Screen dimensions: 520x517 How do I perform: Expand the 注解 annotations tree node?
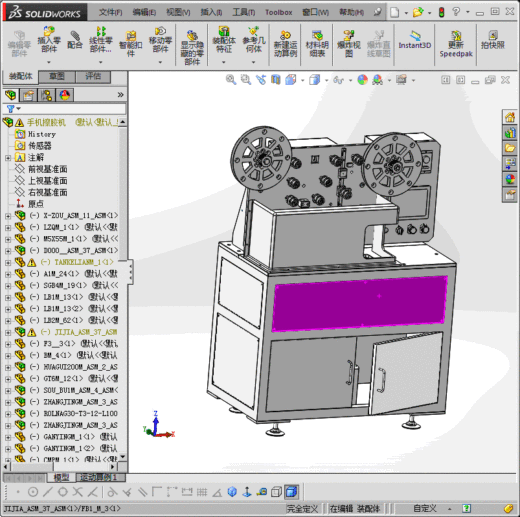click(x=8, y=158)
